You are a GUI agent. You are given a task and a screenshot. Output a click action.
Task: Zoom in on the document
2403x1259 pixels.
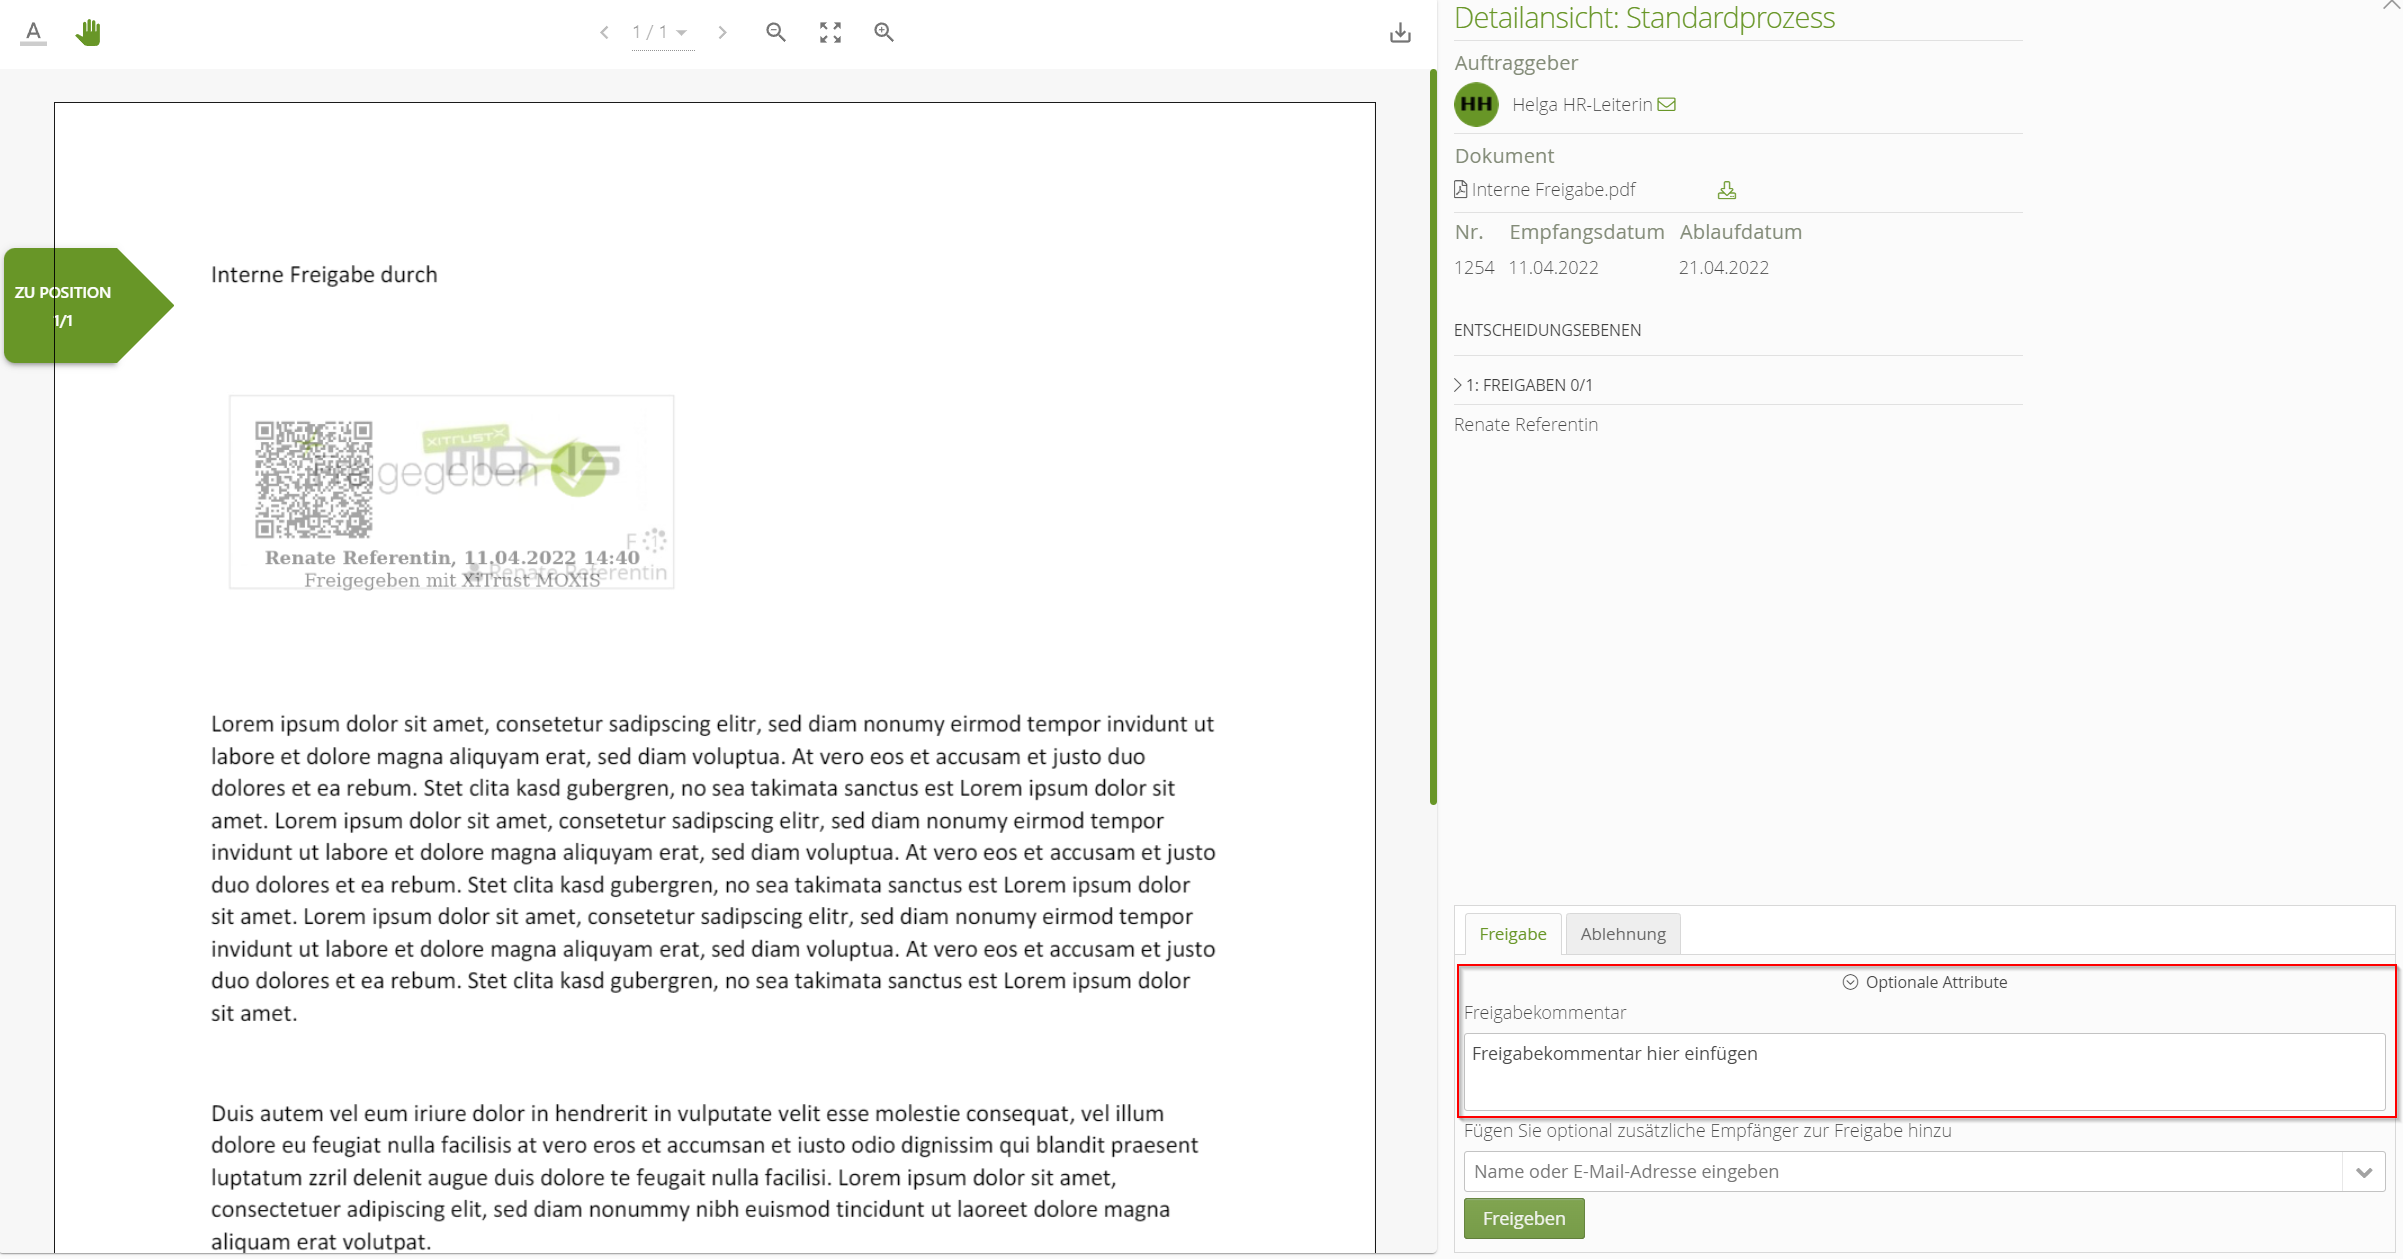click(x=884, y=32)
